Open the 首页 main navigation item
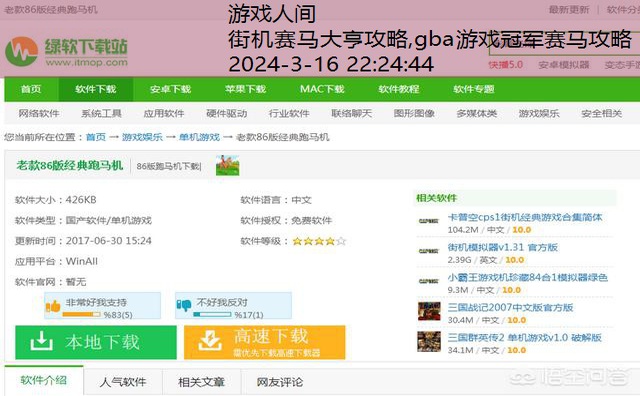This screenshot has width=640, height=396. pyautogui.click(x=31, y=89)
